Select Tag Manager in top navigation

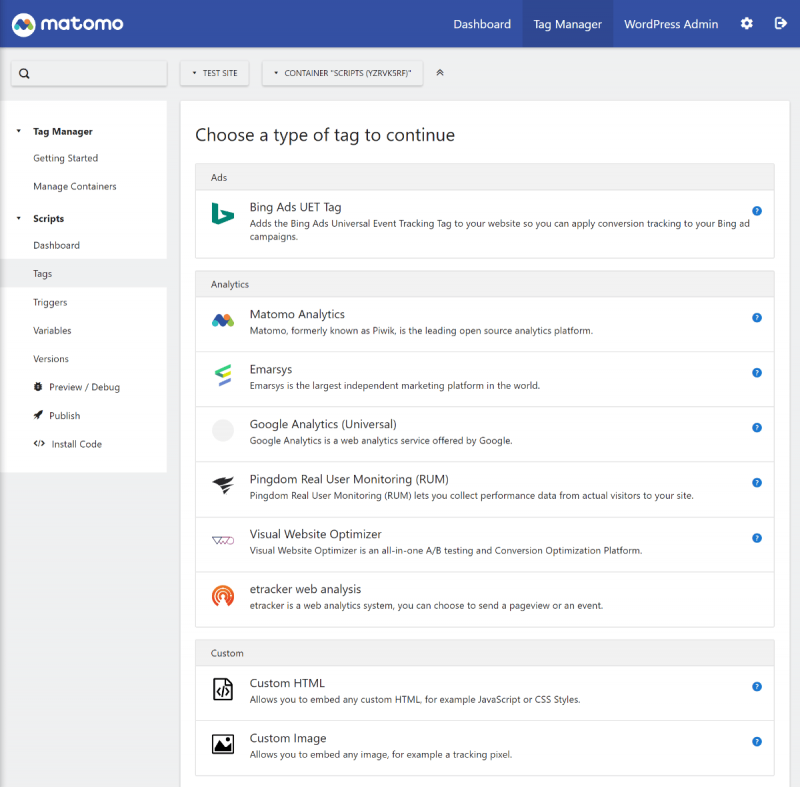(x=567, y=24)
